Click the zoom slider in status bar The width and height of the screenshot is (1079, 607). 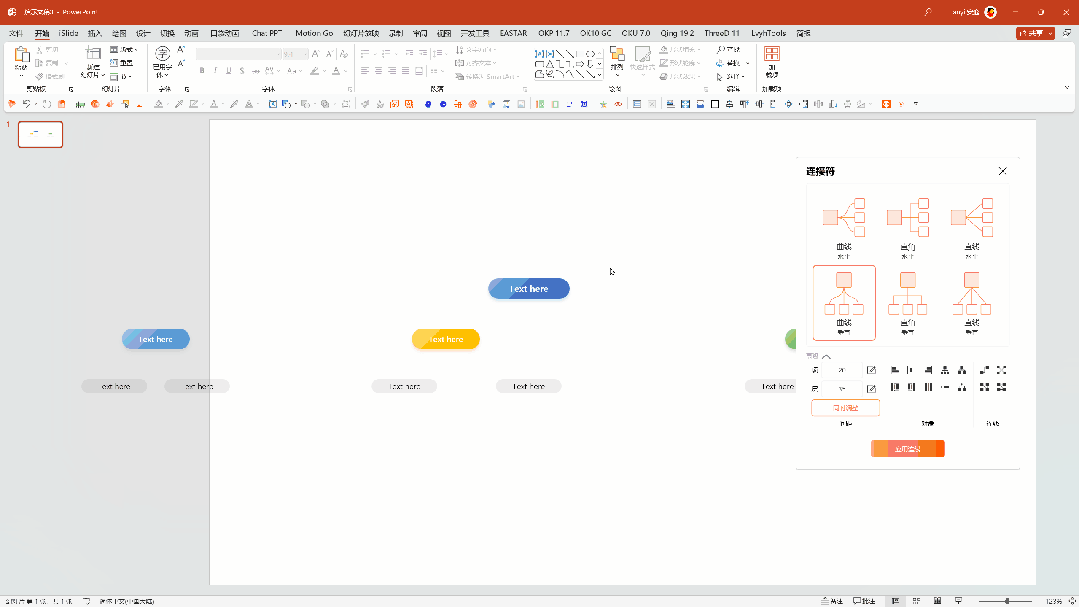point(1005,601)
